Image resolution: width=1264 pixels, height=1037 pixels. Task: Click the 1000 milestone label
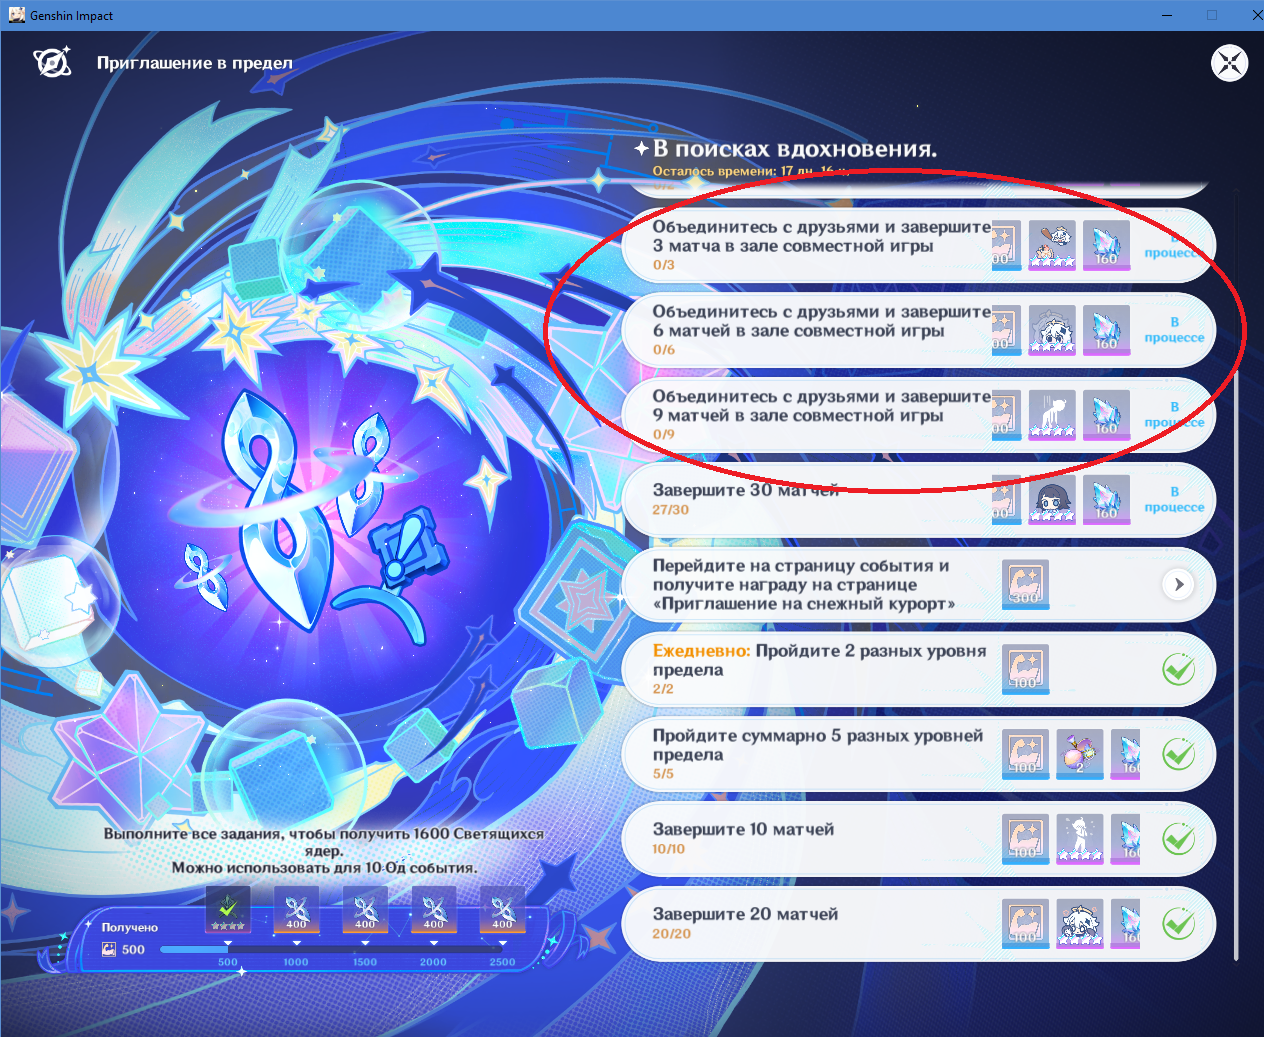click(x=296, y=962)
